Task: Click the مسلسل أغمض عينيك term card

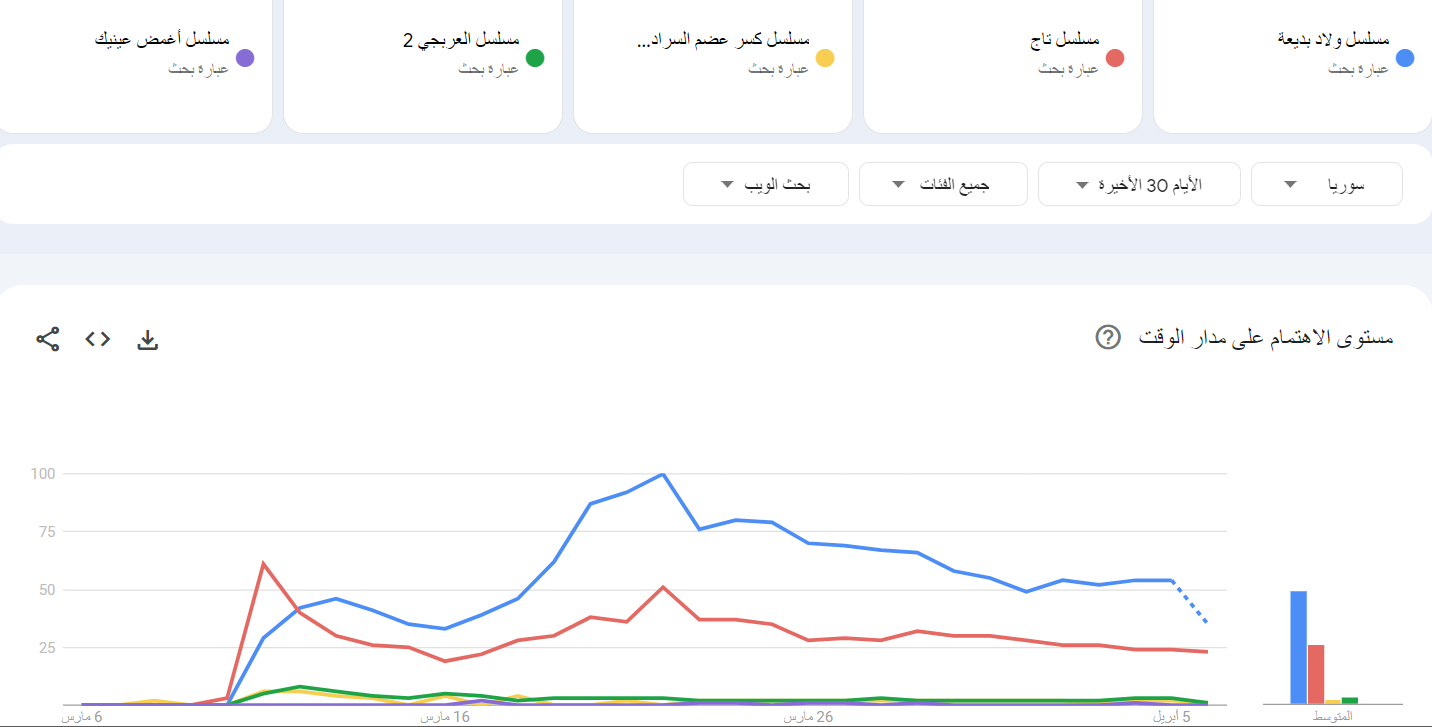Action: [x=133, y=66]
